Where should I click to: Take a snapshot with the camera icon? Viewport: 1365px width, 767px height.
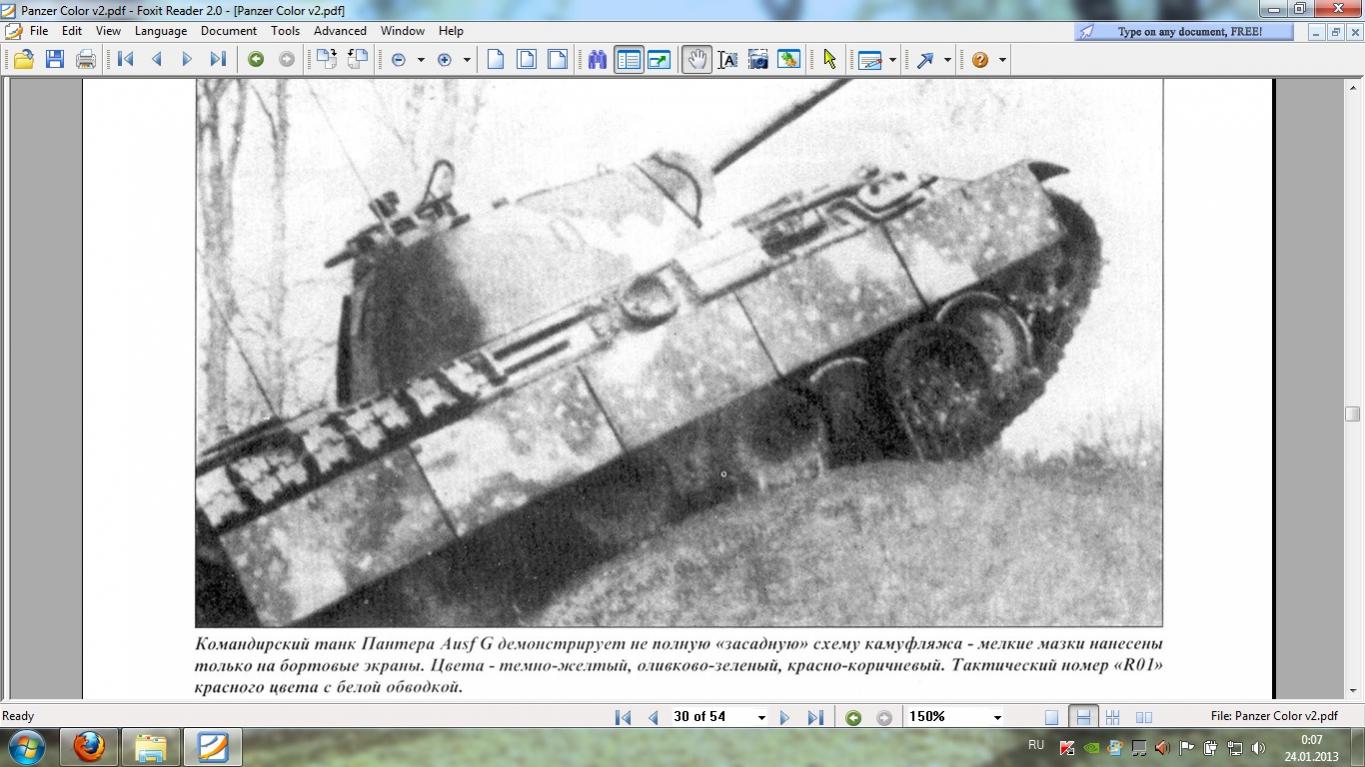(x=758, y=60)
